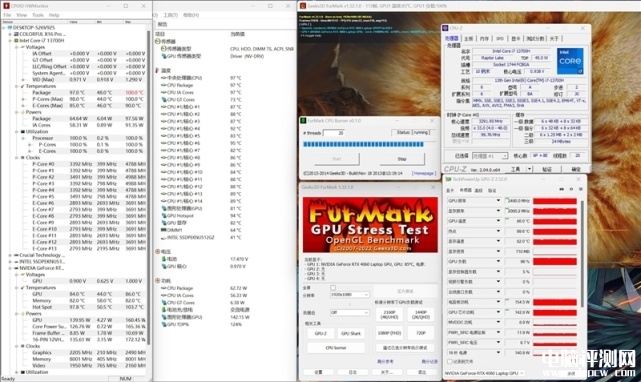Viewport: 641px width, 382px height.
Task: Click the 电压 voltage section icon in the report window
Action: (x=158, y=252)
